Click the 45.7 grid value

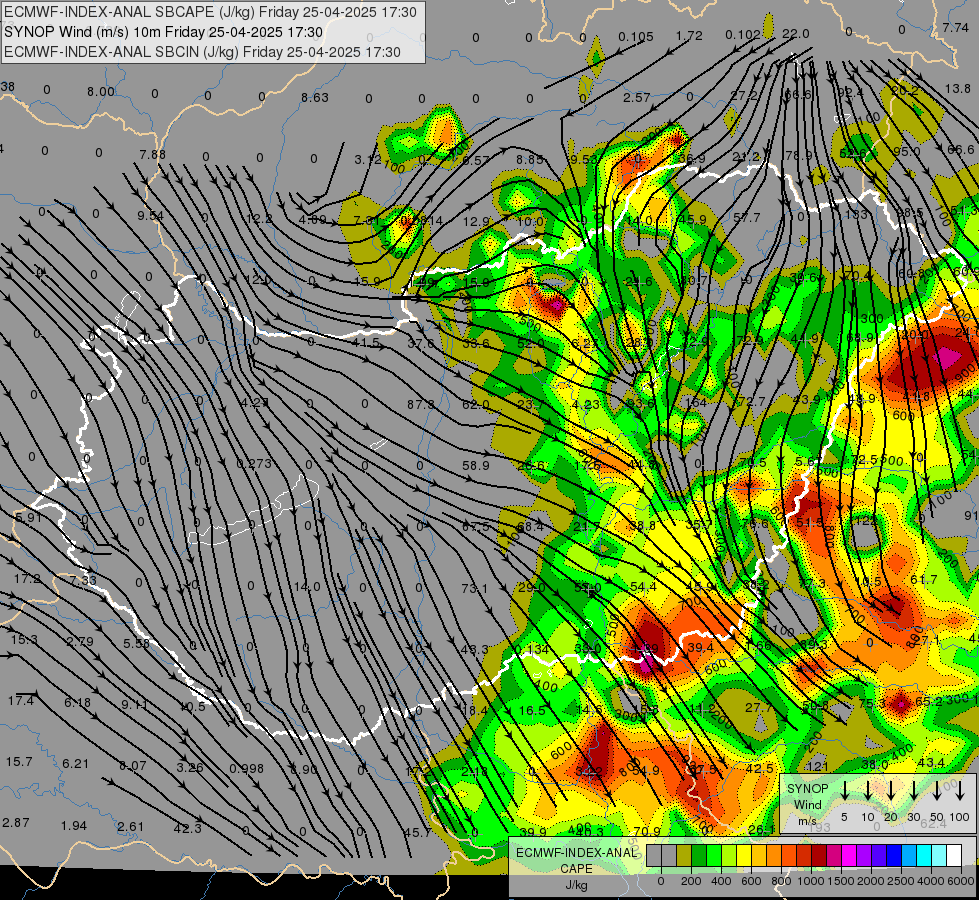417,832
